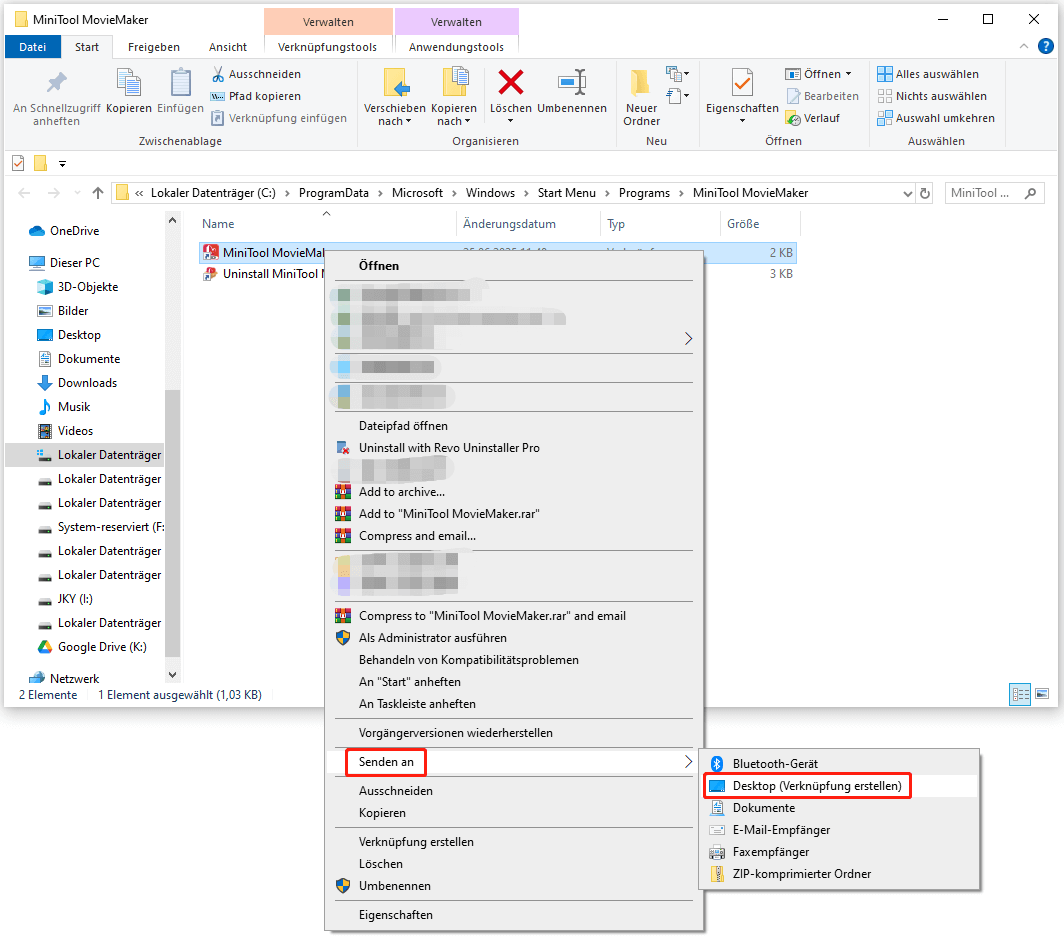
Task: Click An Taskleiste anheften
Action: tap(514, 703)
